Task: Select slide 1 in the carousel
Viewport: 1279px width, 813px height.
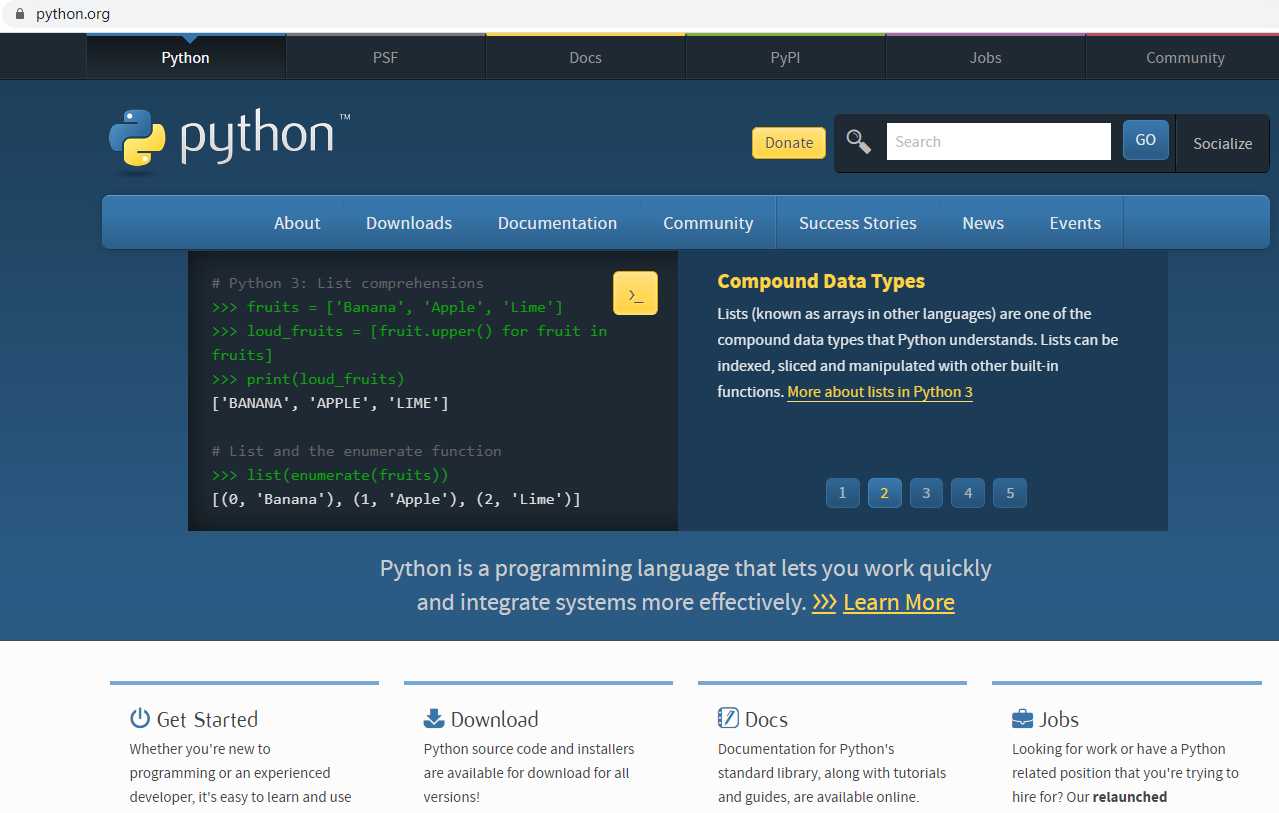Action: [x=843, y=492]
